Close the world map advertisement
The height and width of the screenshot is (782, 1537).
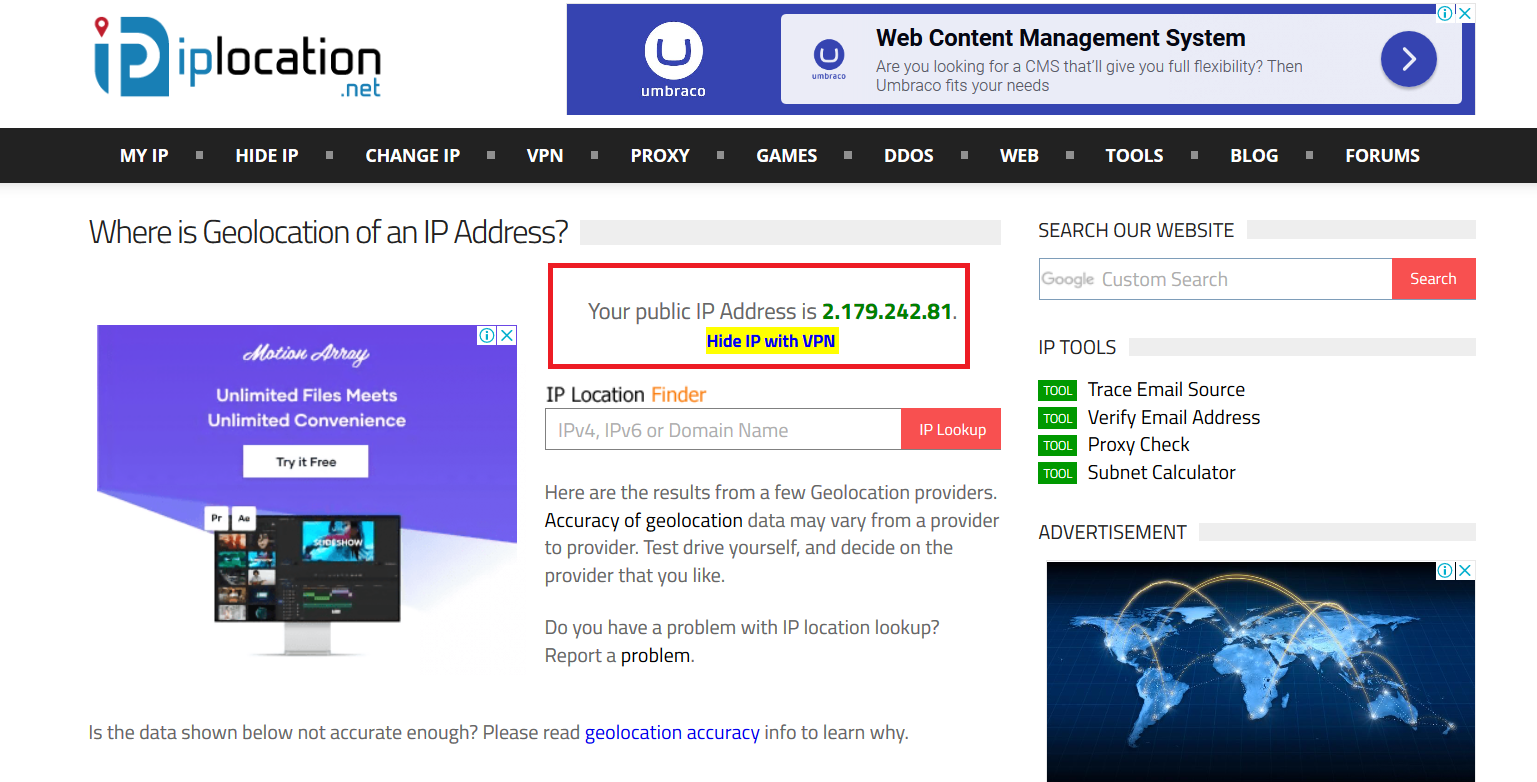point(1464,570)
